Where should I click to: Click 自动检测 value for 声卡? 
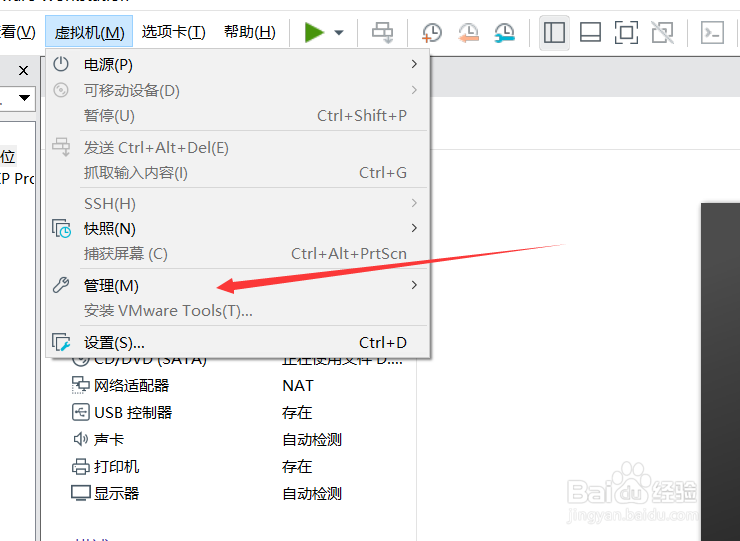pyautogui.click(x=312, y=440)
